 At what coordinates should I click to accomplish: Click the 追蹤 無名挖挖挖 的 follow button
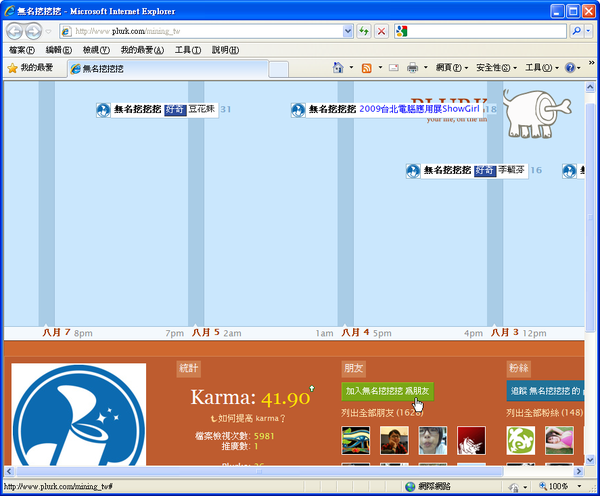pos(546,391)
